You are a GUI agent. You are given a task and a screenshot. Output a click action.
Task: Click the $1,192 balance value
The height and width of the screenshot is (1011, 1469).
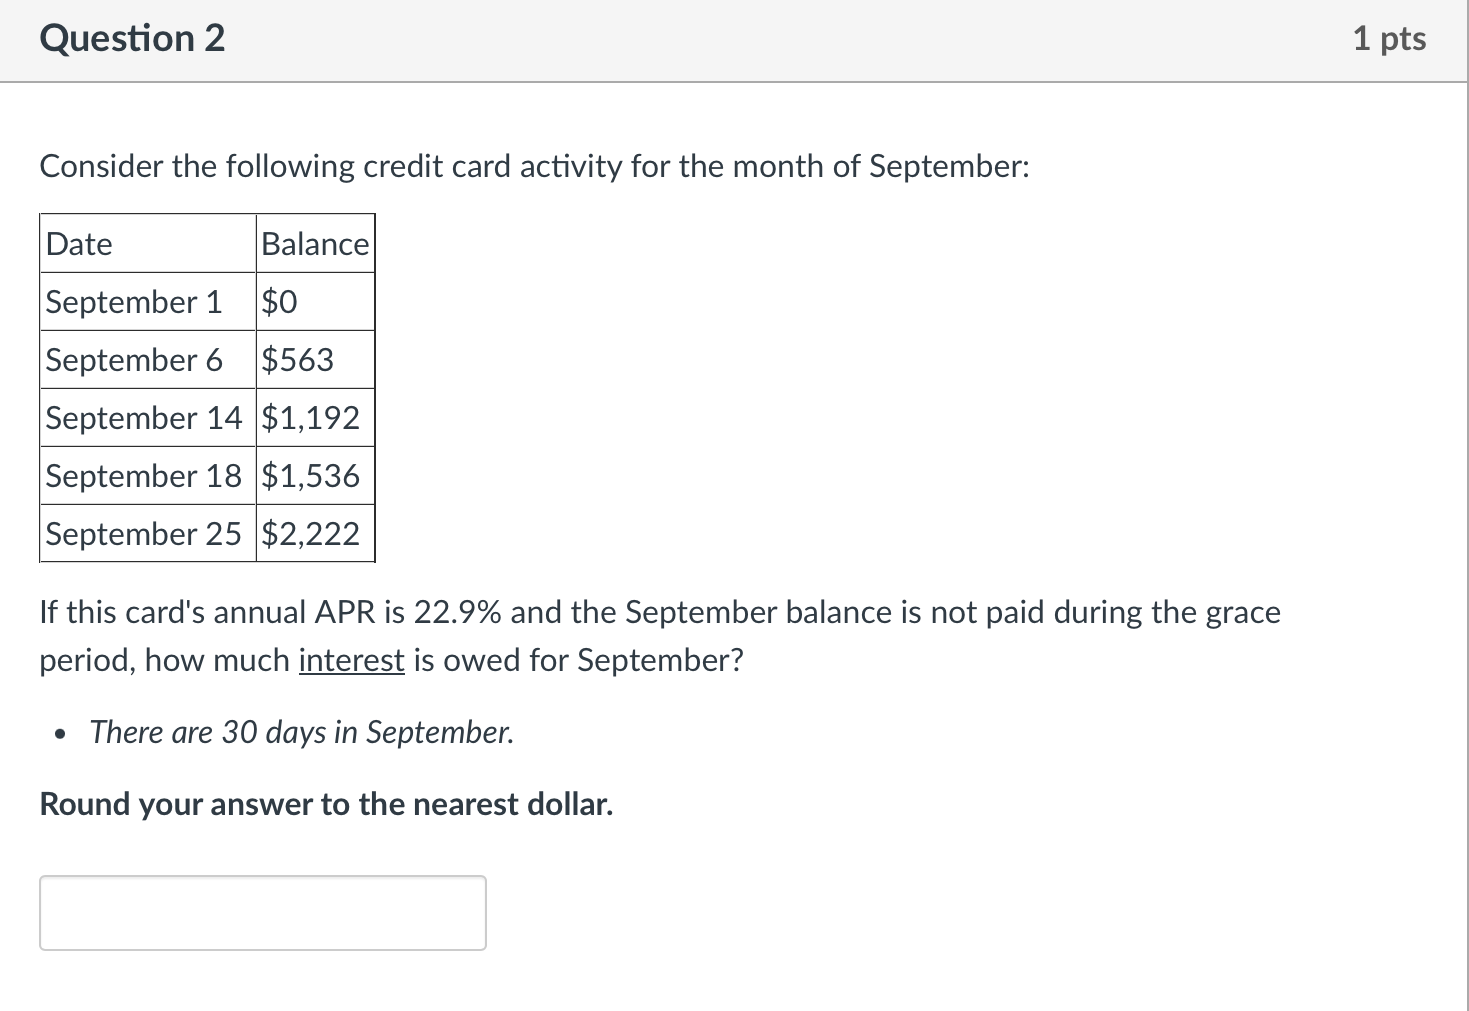310,418
